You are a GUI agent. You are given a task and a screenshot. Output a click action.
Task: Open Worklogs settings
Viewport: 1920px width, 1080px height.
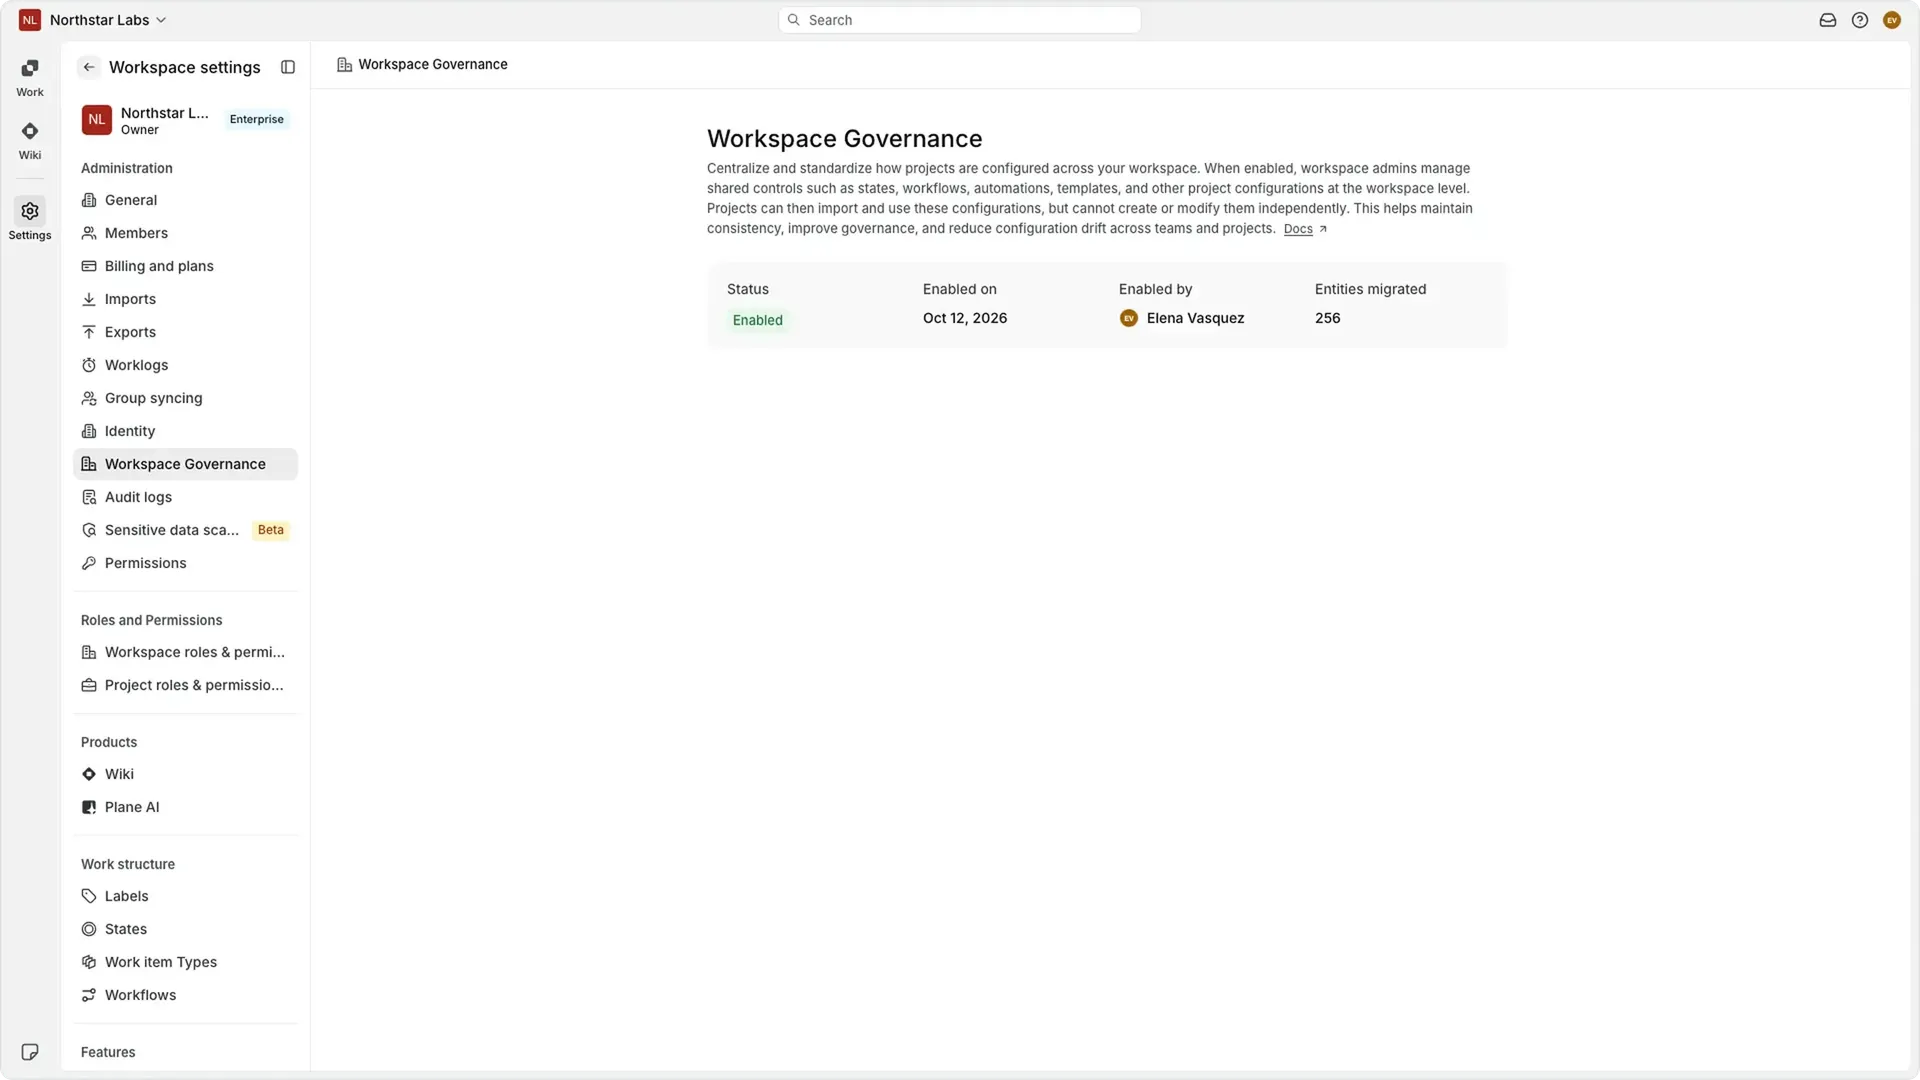pyautogui.click(x=185, y=365)
